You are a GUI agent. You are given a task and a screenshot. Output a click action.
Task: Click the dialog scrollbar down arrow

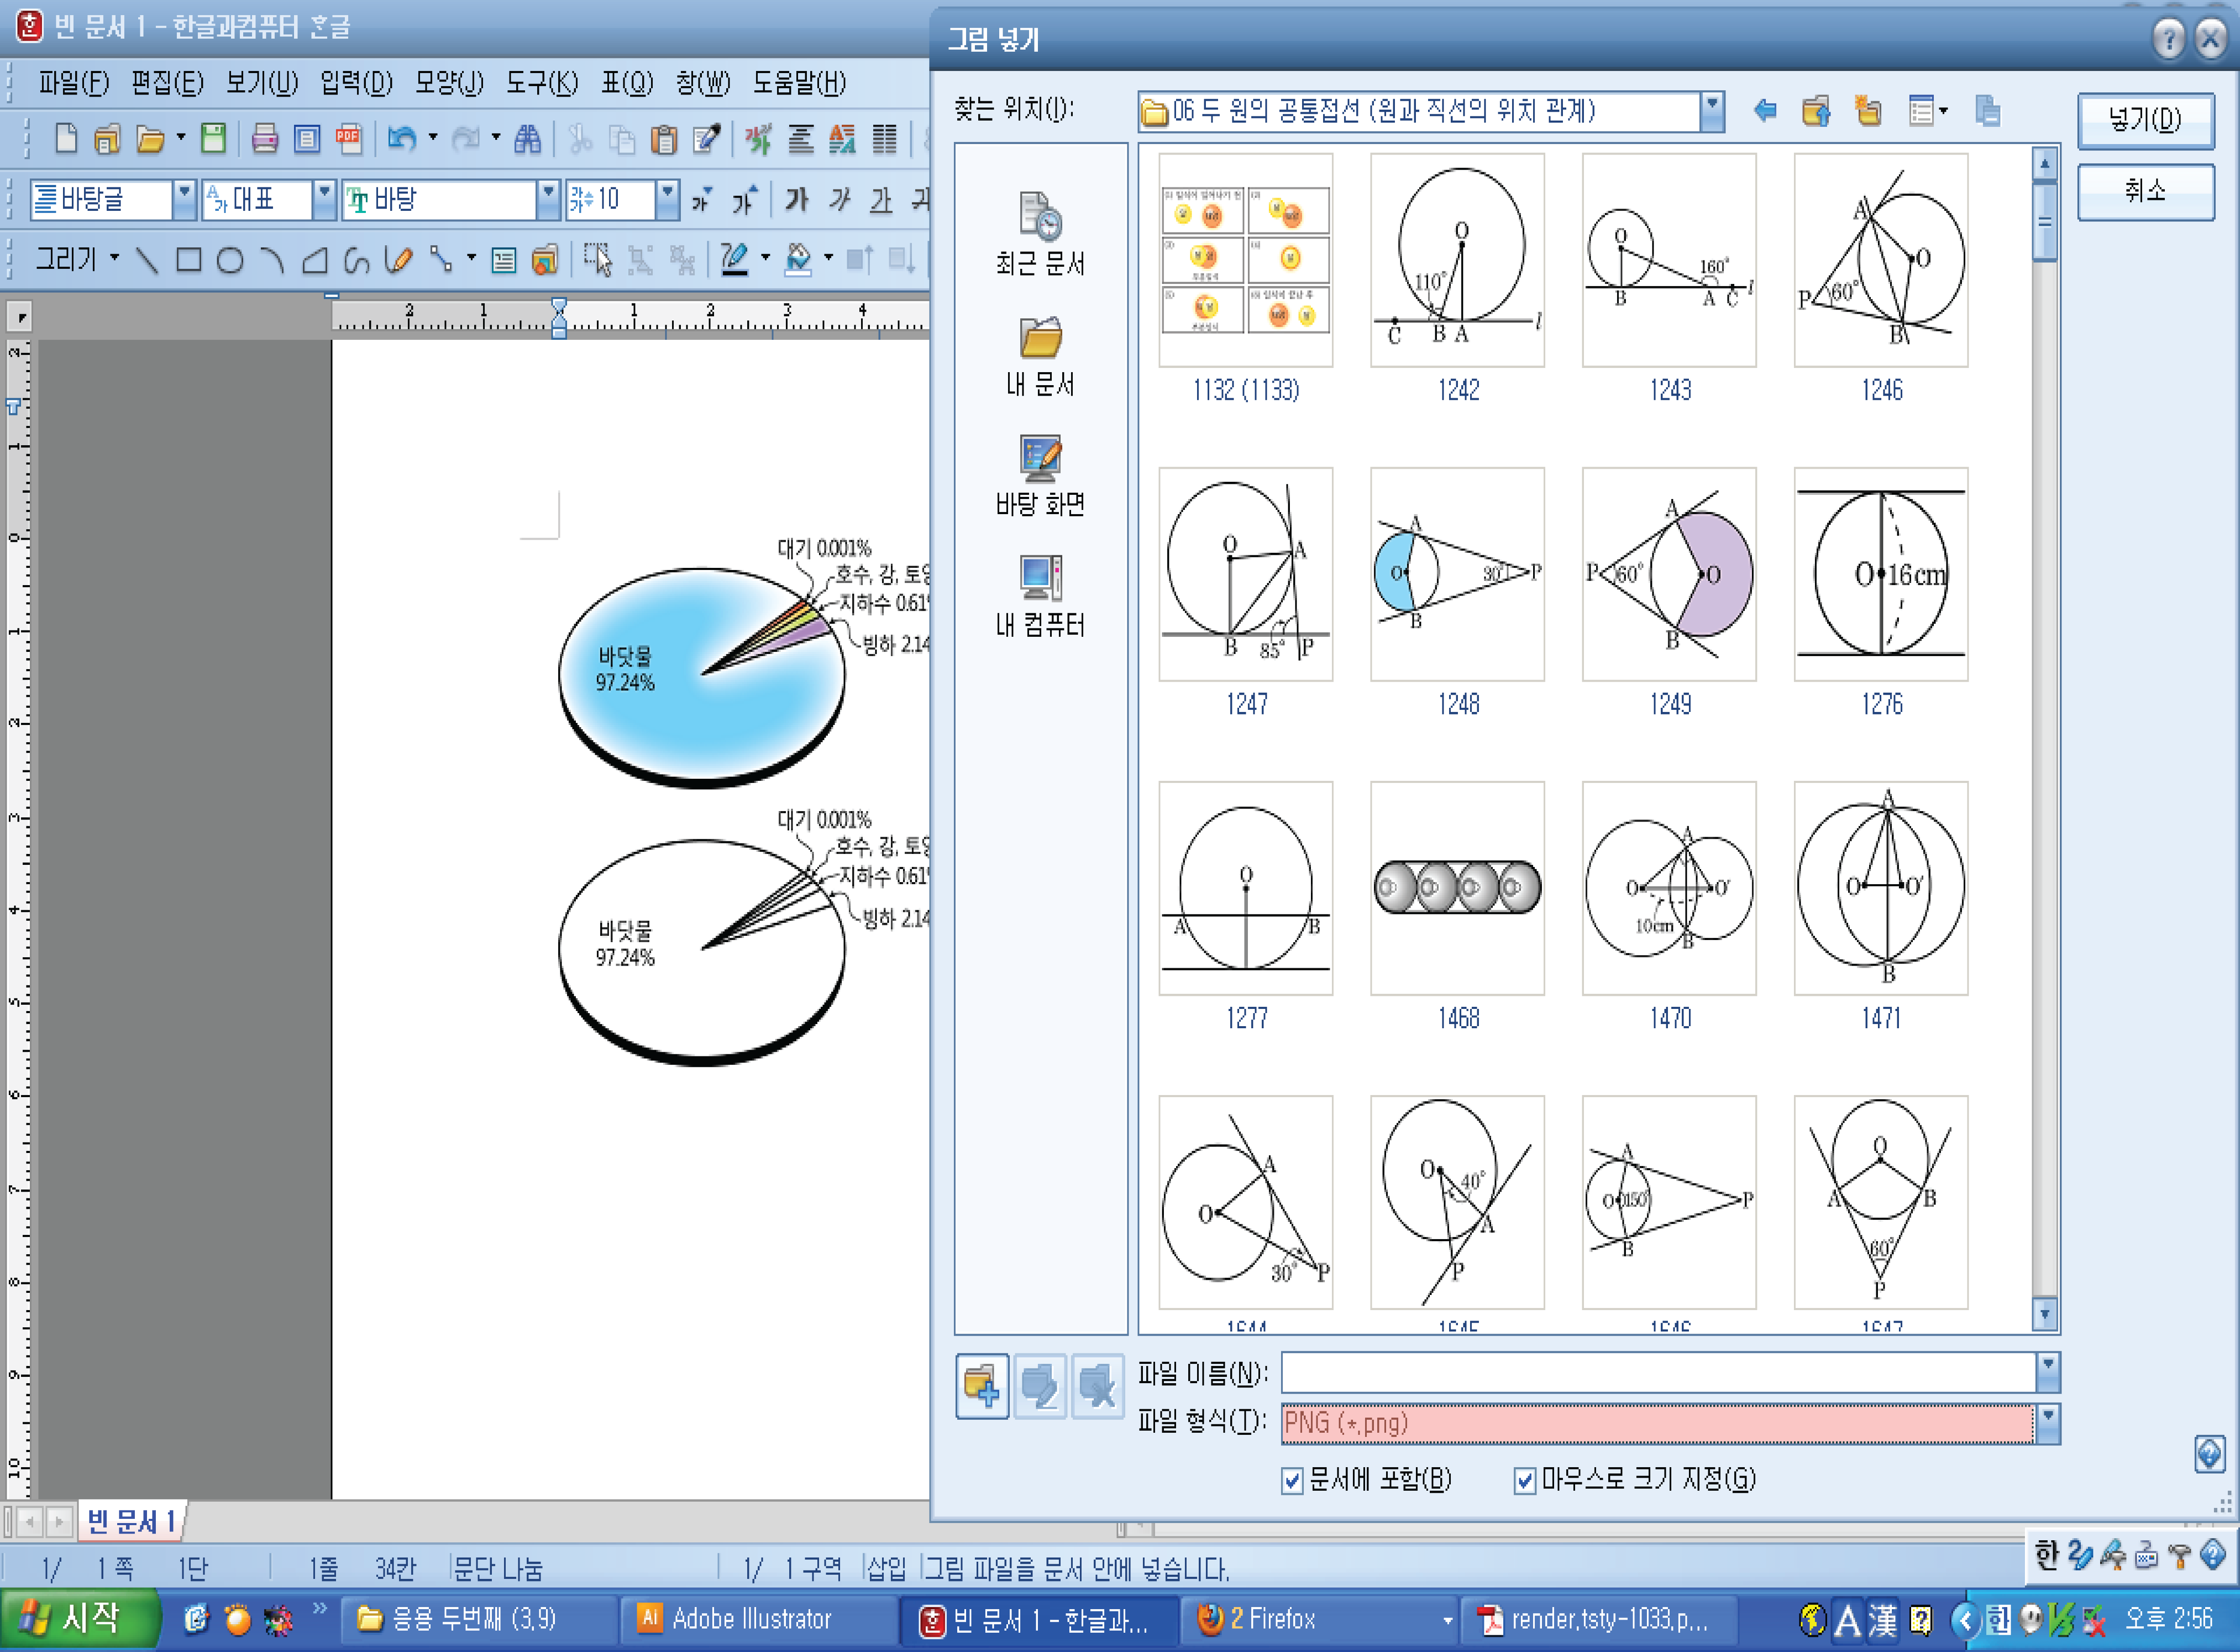coord(2045,1314)
